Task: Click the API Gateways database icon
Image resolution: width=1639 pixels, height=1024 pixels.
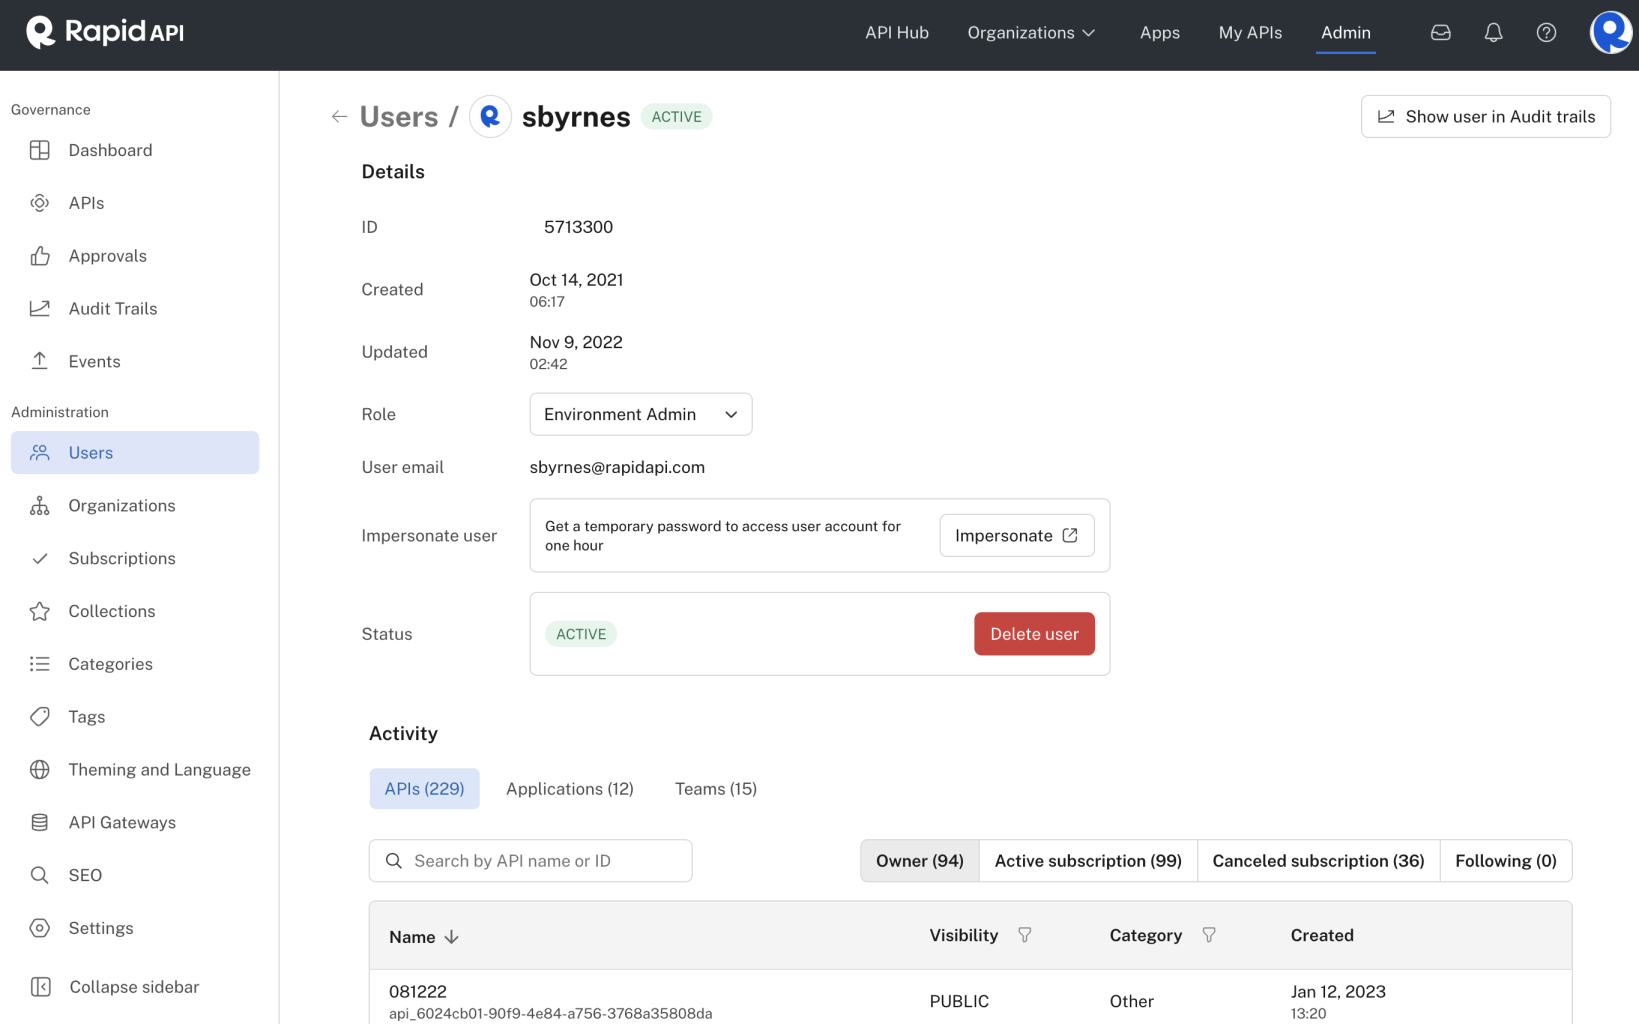Action: tap(40, 822)
